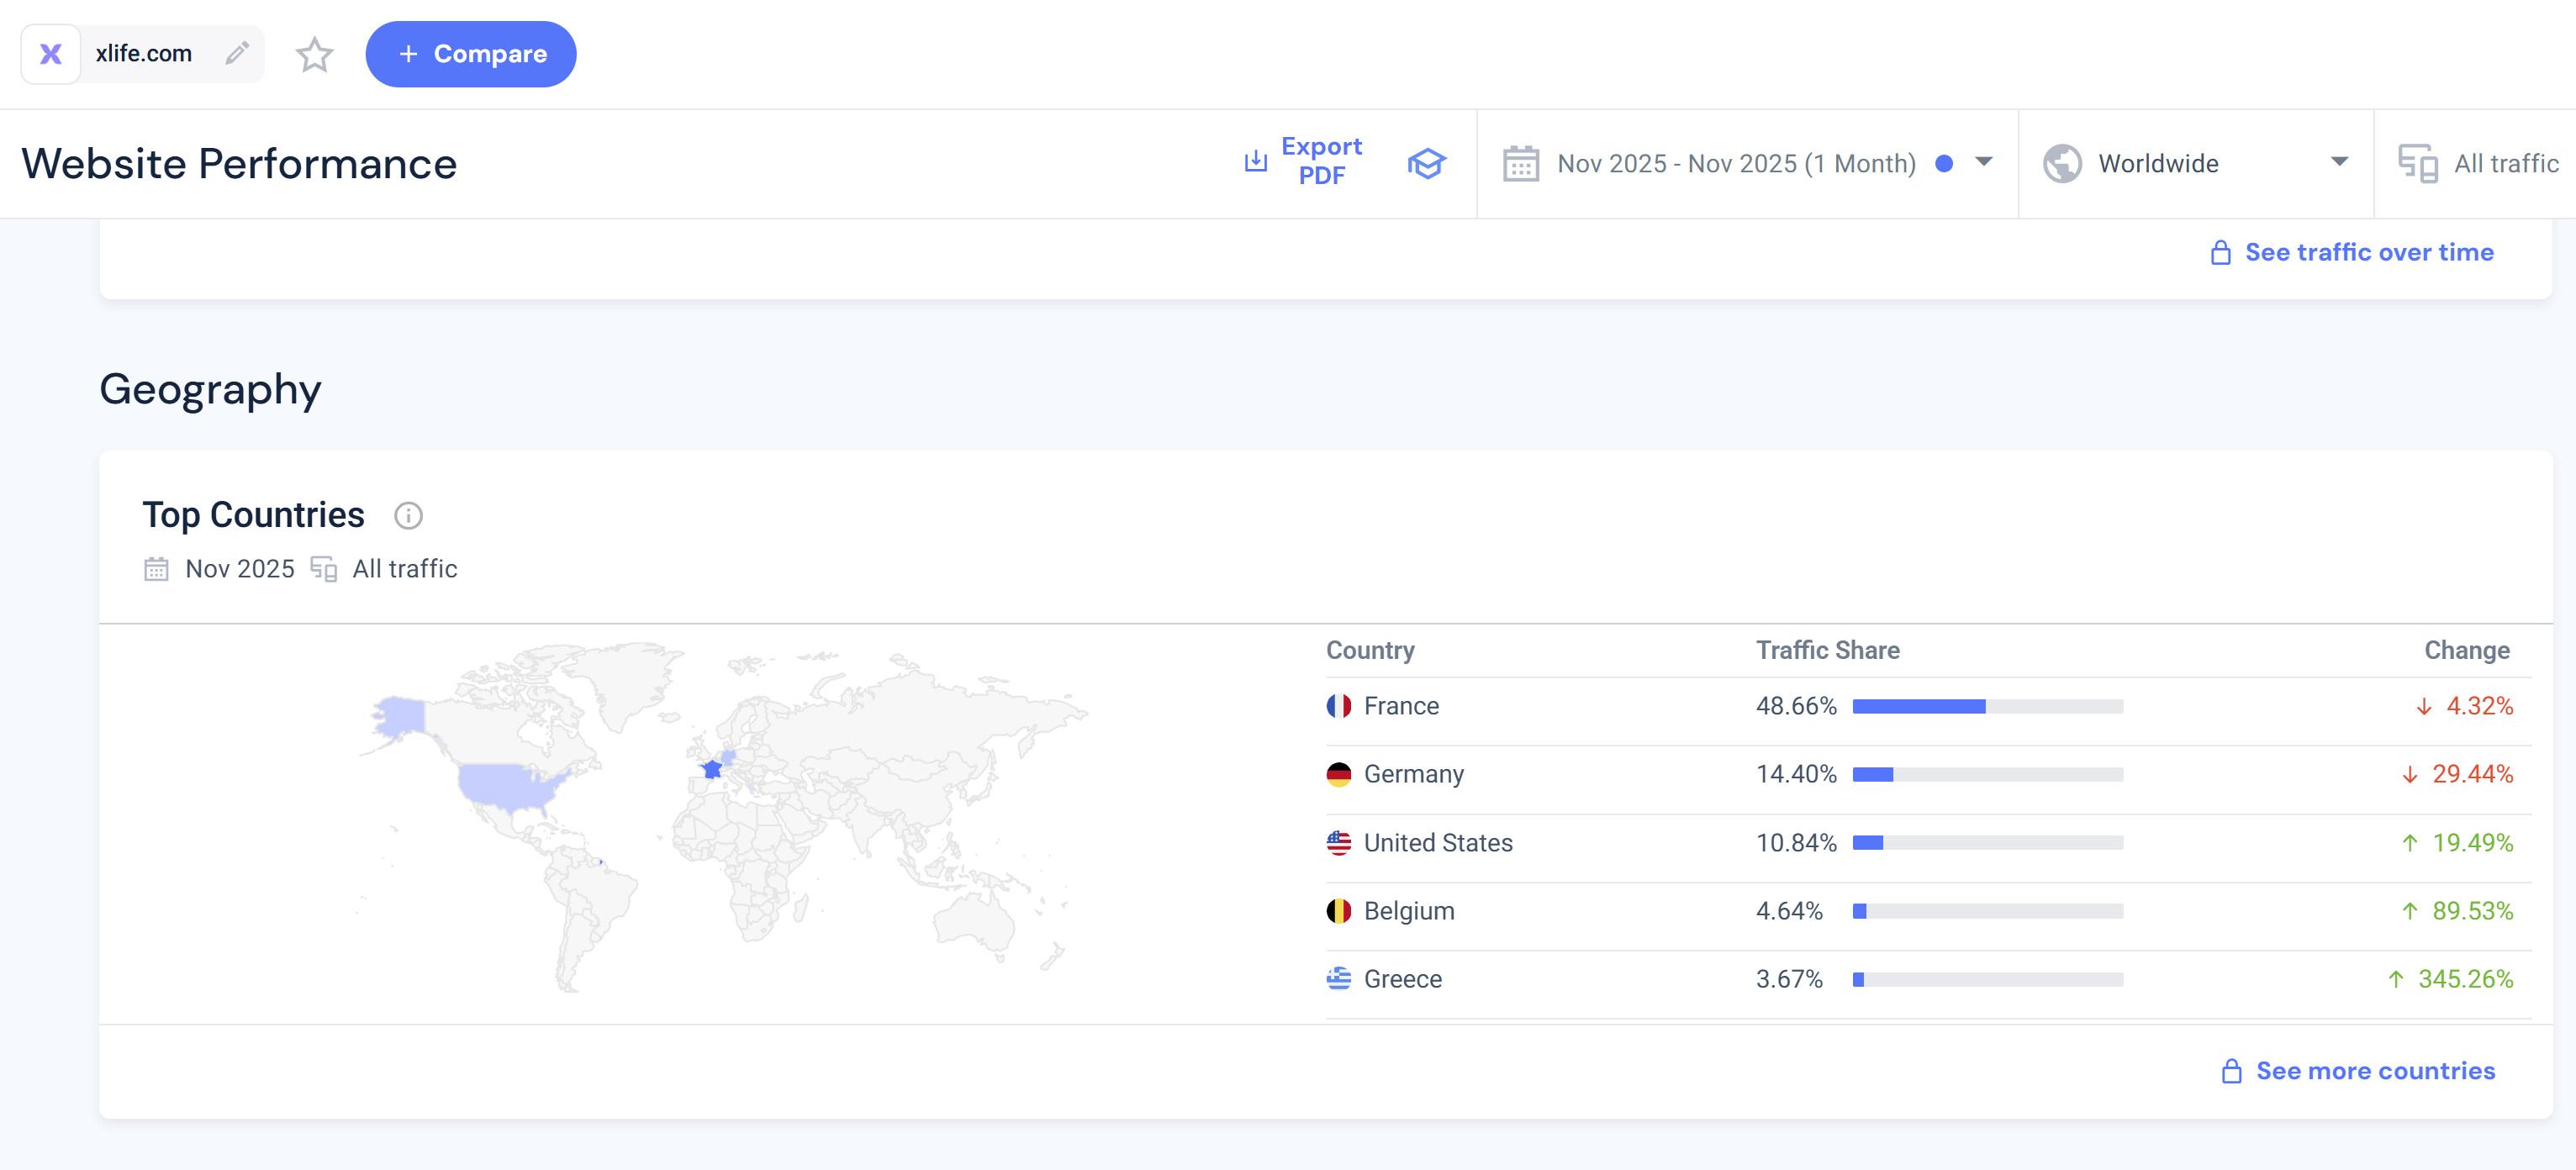The height and width of the screenshot is (1170, 2576).
Task: Click the Traffic Share column header
Action: click(x=1827, y=650)
